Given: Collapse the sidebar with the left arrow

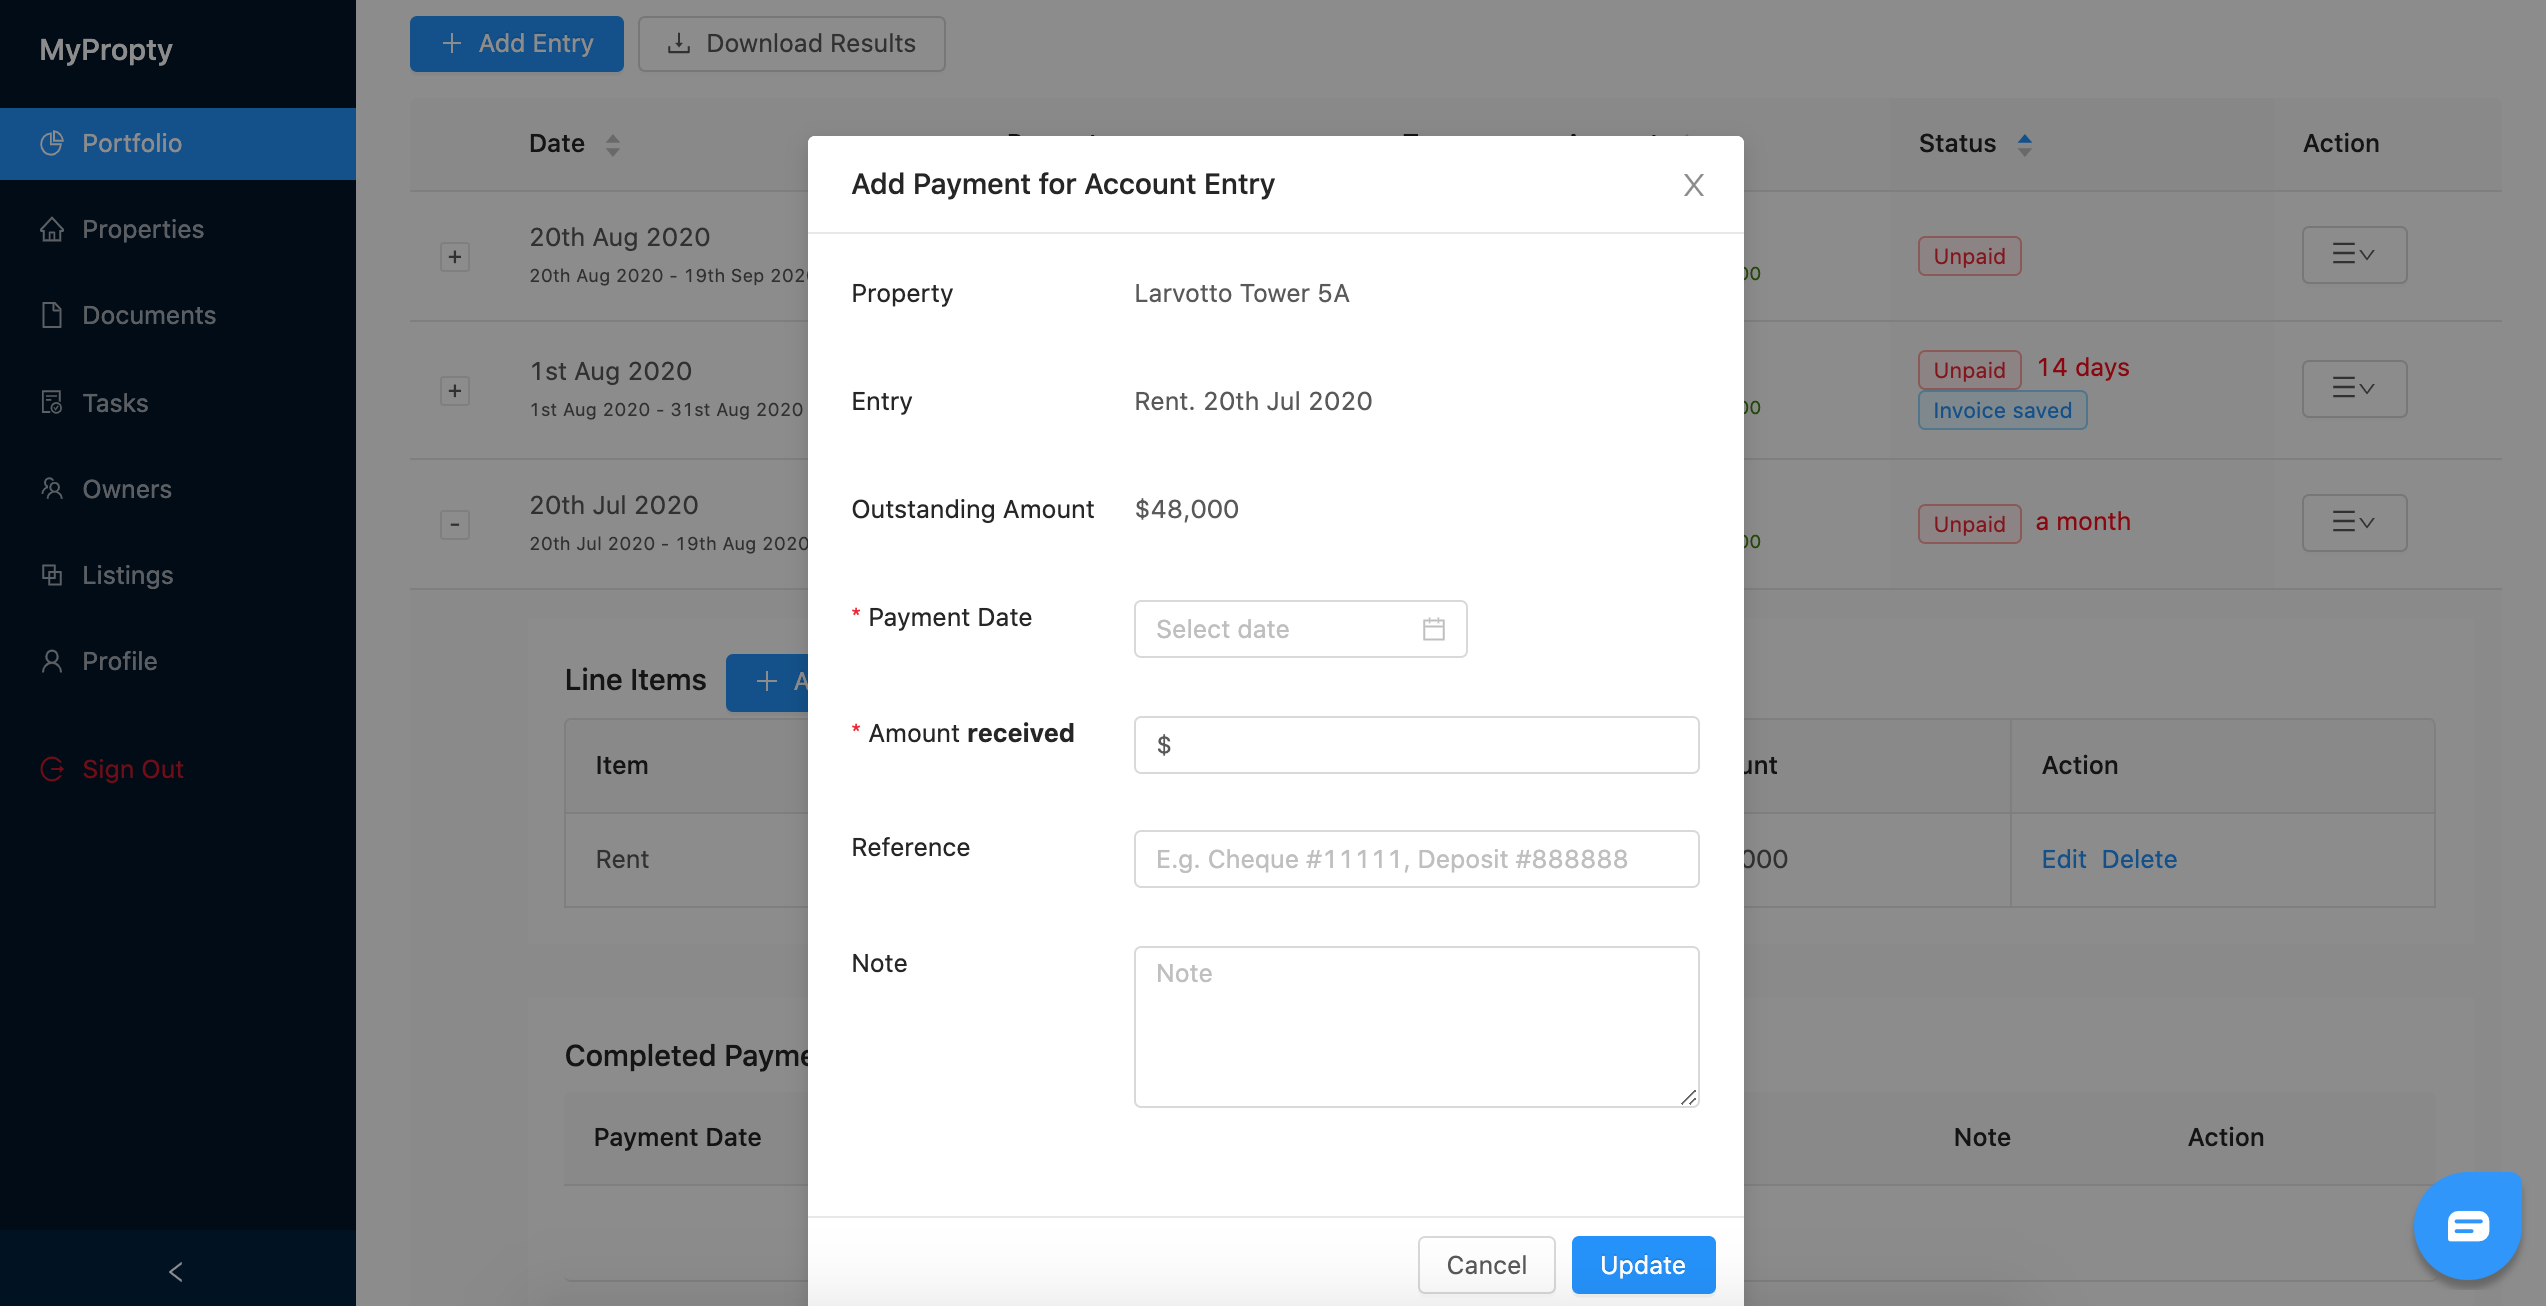Looking at the screenshot, I should coord(176,1271).
